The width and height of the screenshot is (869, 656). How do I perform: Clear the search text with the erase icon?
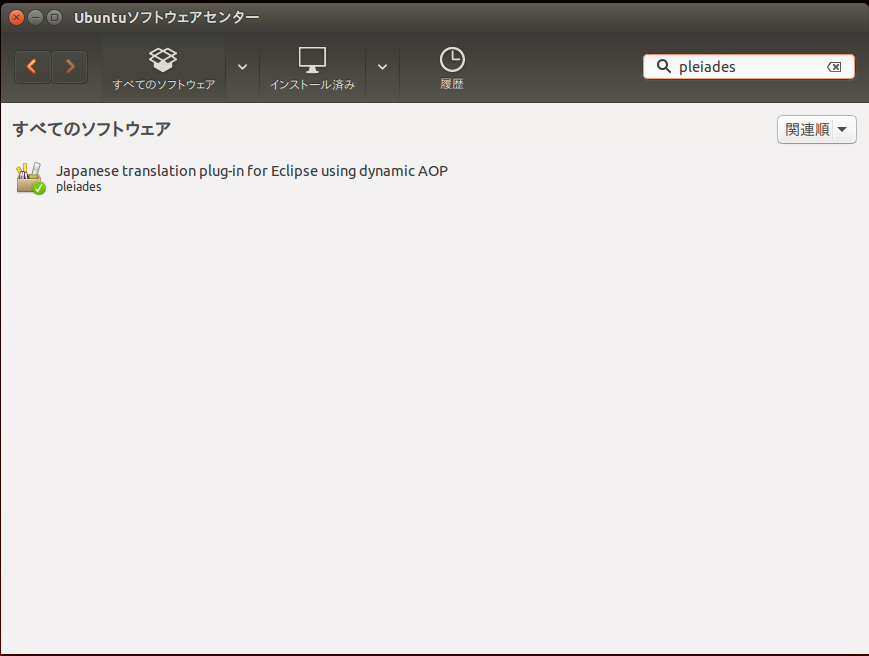pos(834,67)
